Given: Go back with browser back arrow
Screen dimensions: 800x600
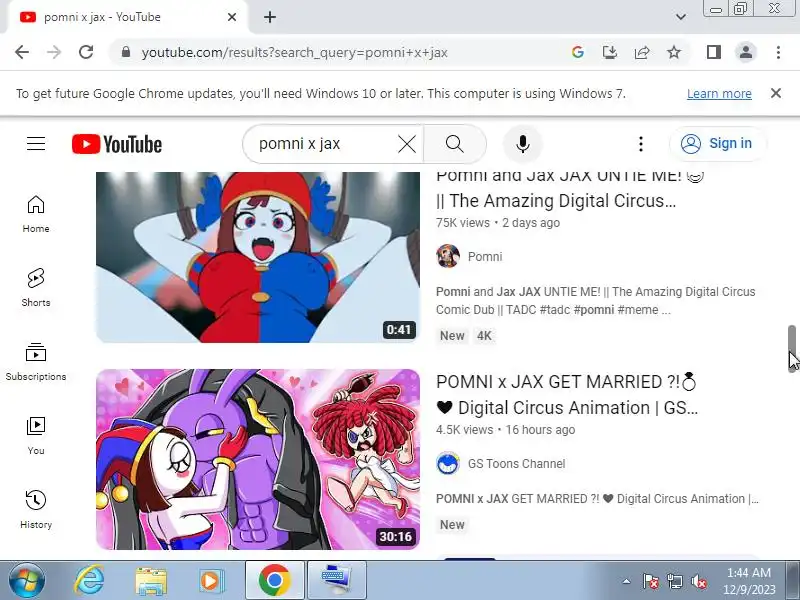Looking at the screenshot, I should 22,52.
